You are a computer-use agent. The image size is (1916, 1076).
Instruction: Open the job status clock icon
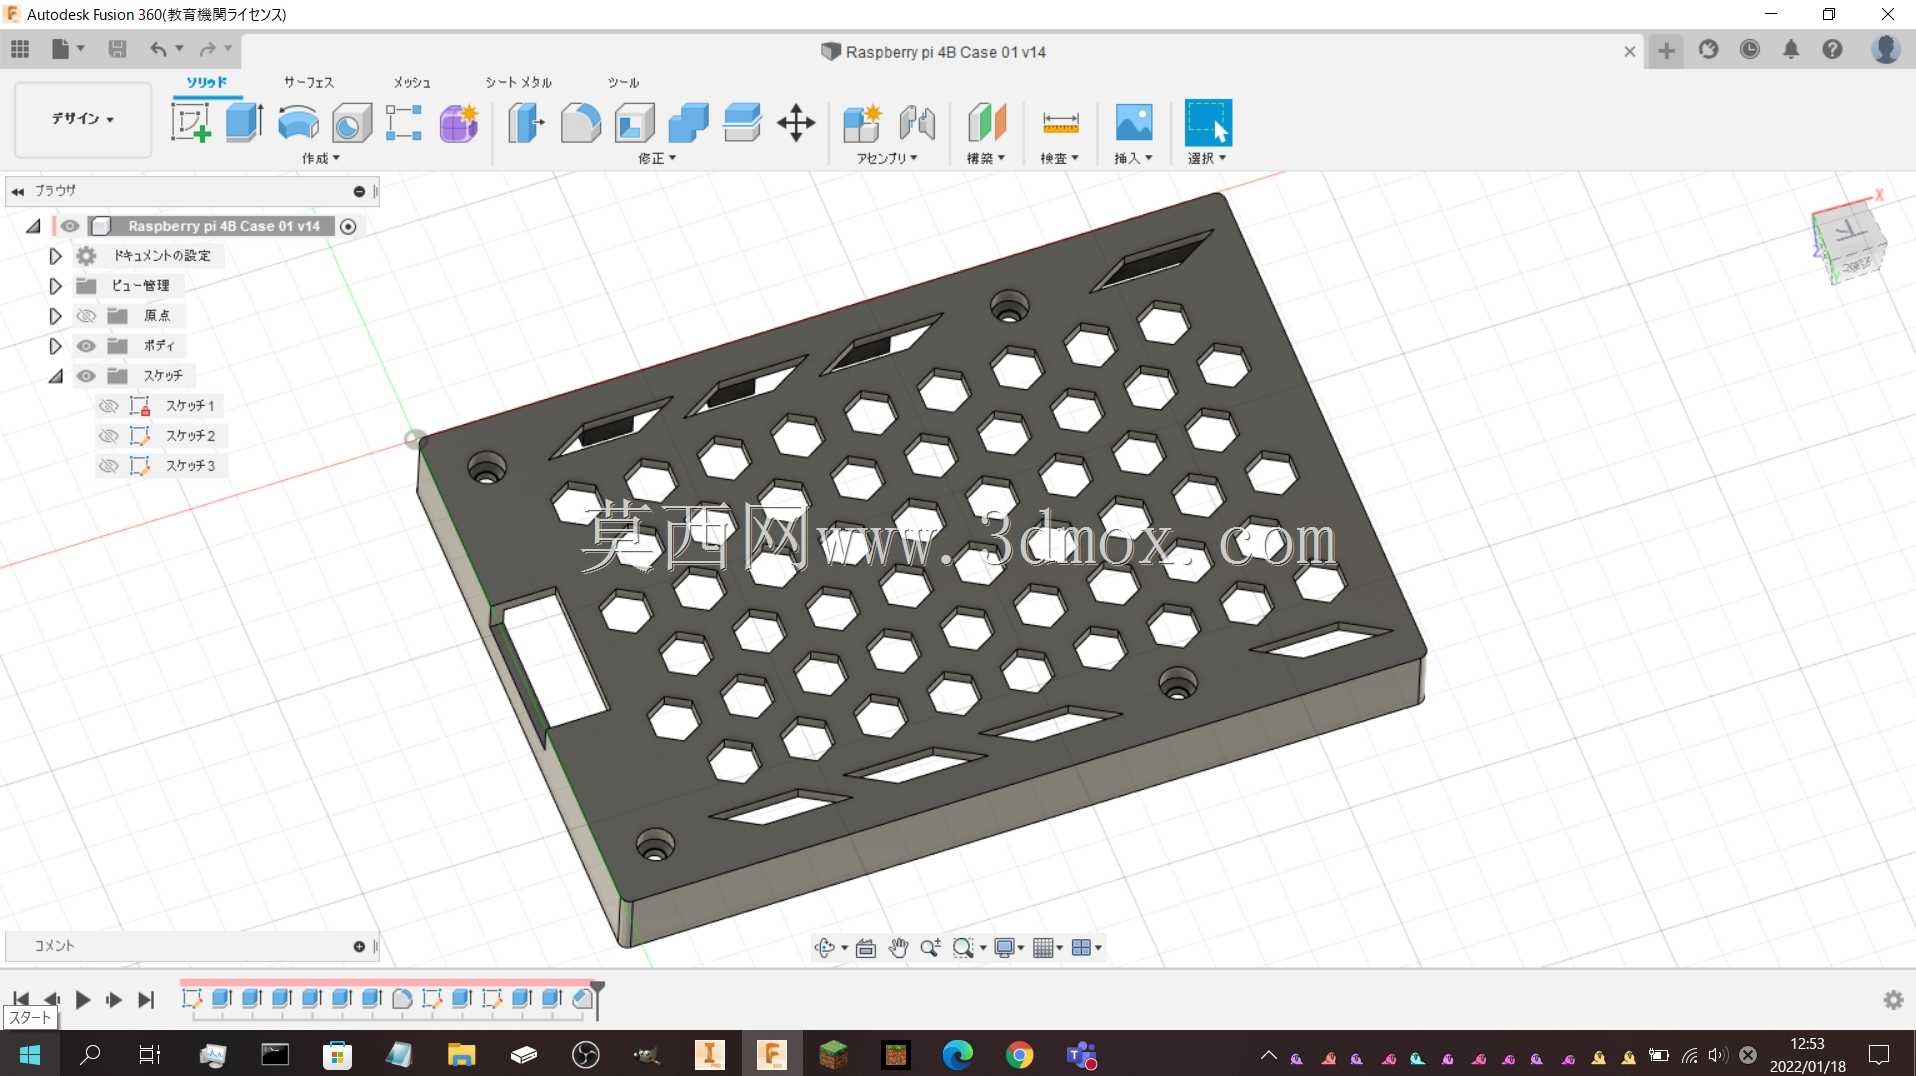(x=1750, y=49)
